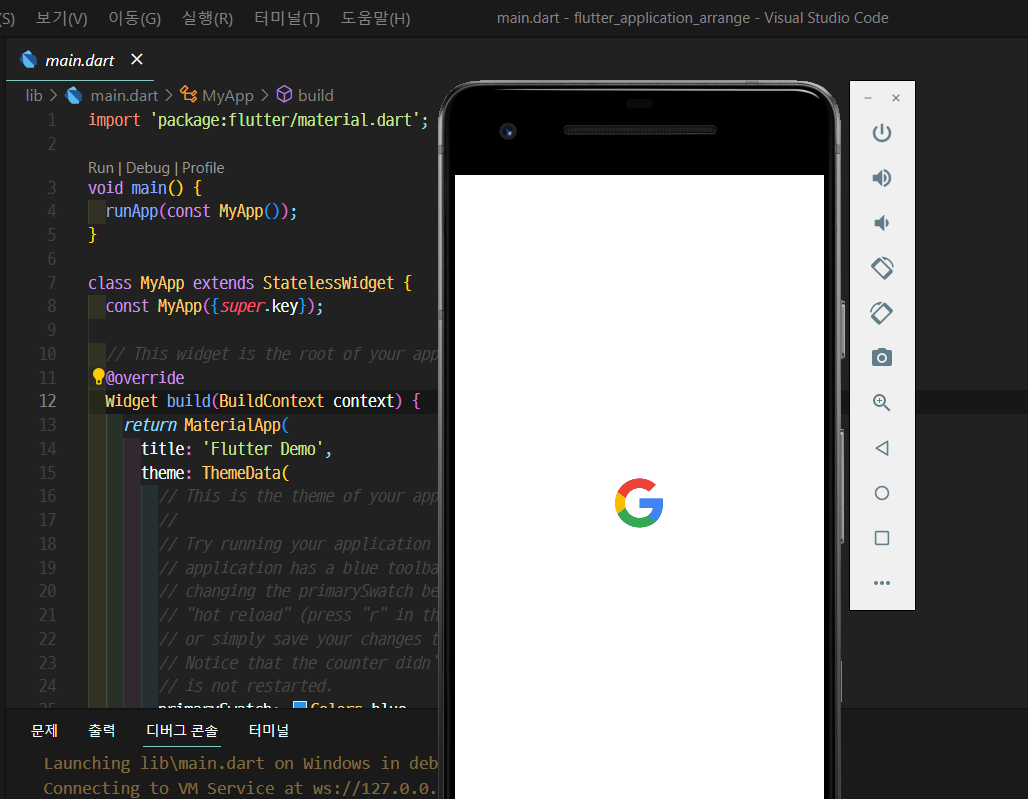The image size is (1028, 799).
Task: Click the 'class MyApp extends StatelessWidget' line
Action: (x=250, y=283)
